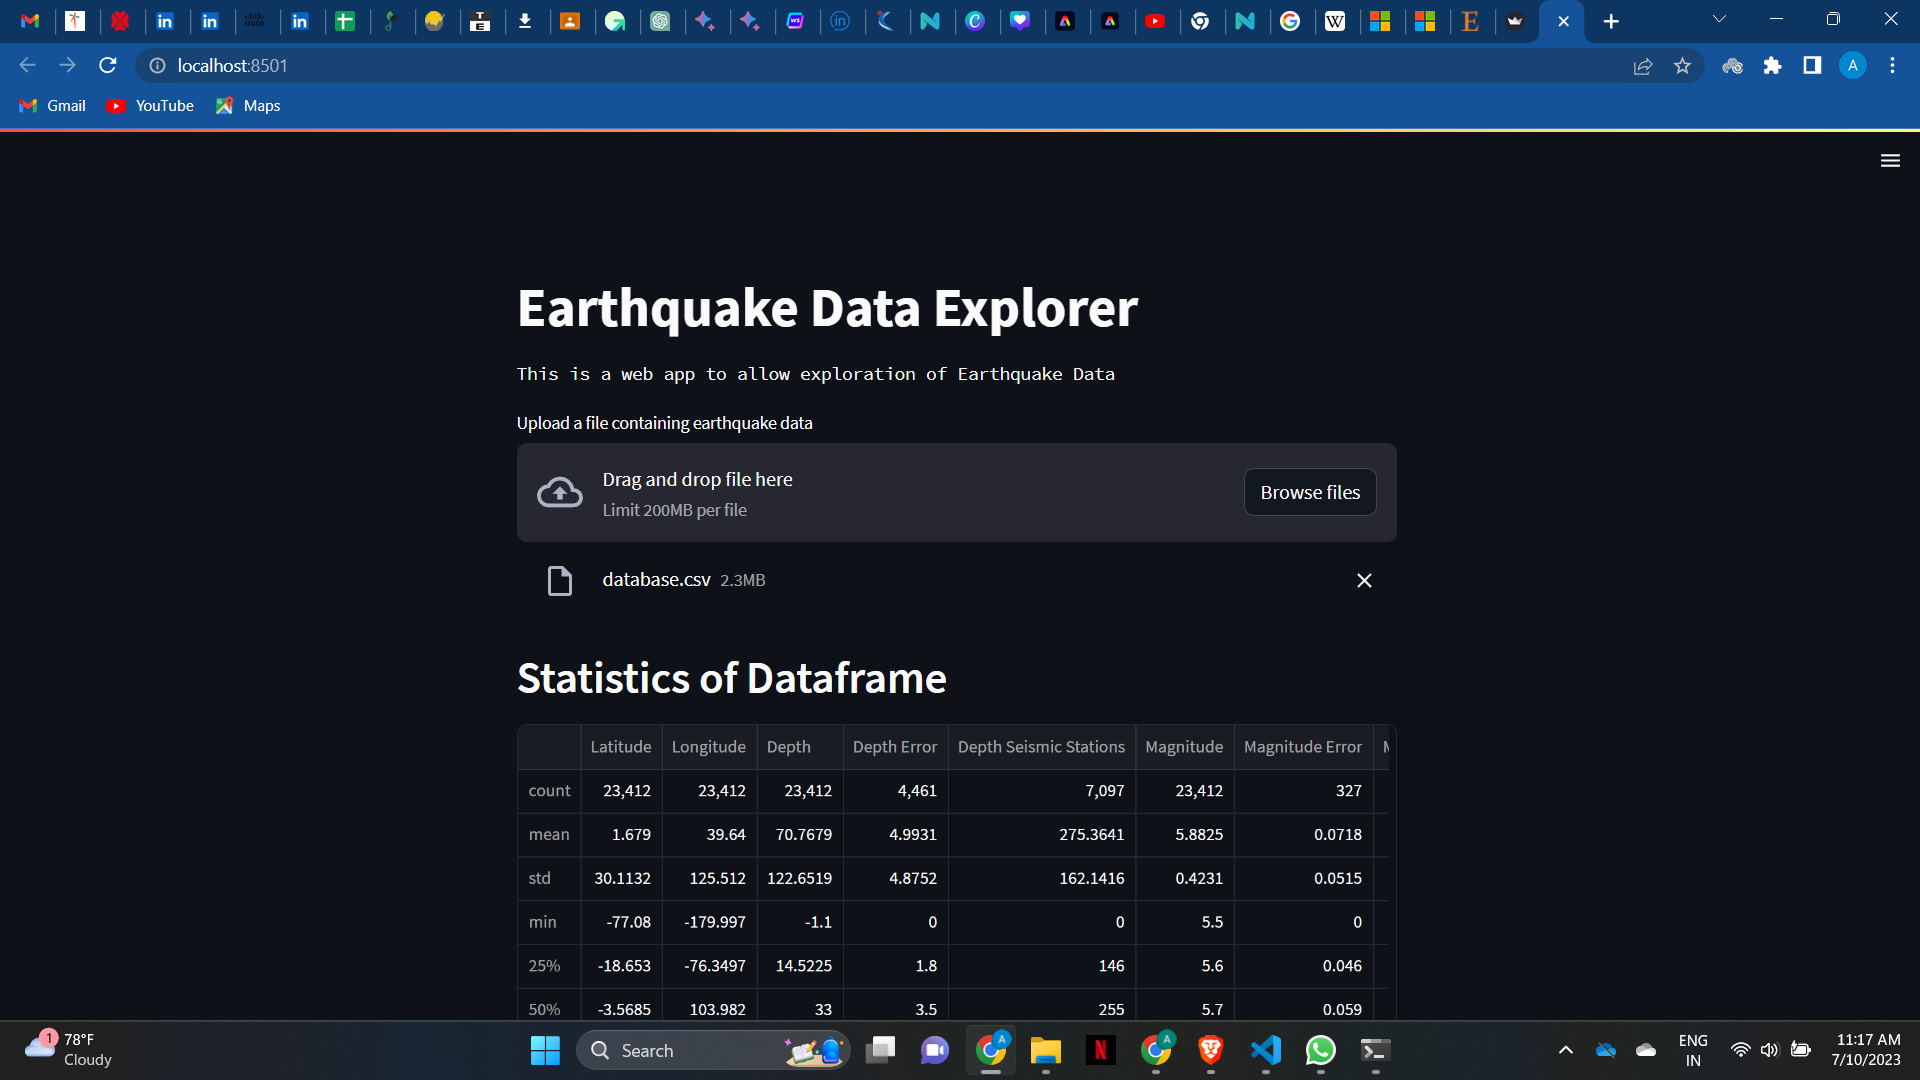Bookmark the page via the star icon
The image size is (1920, 1080).
1683,65
